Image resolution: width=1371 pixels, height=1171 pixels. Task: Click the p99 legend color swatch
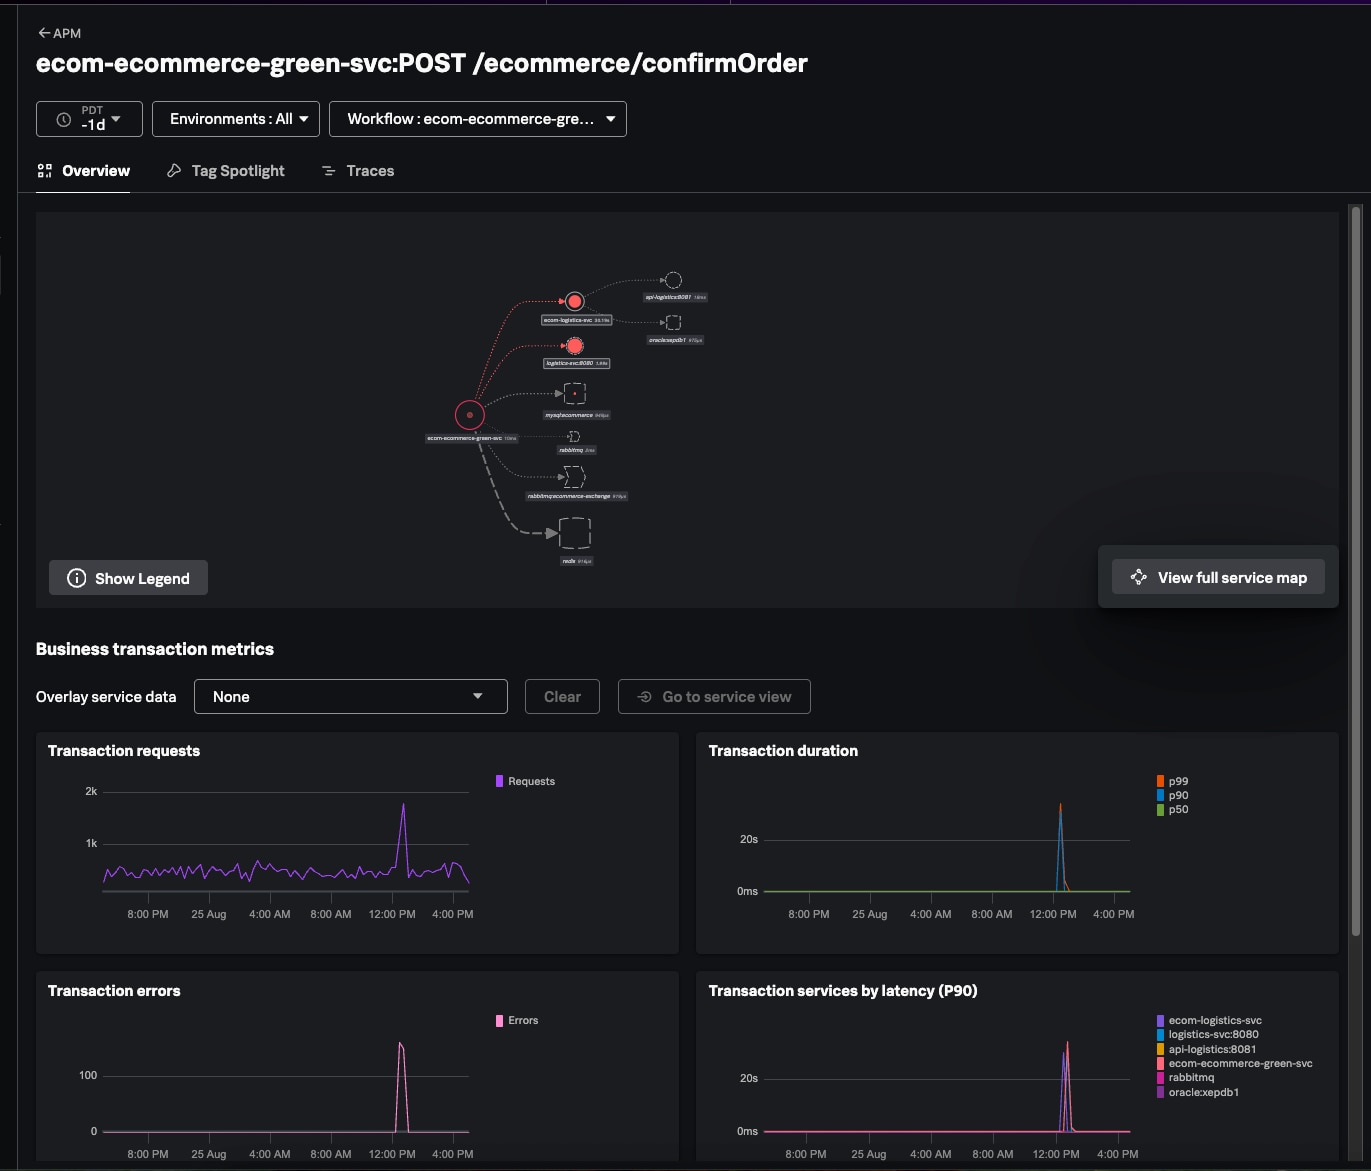pyautogui.click(x=1160, y=782)
